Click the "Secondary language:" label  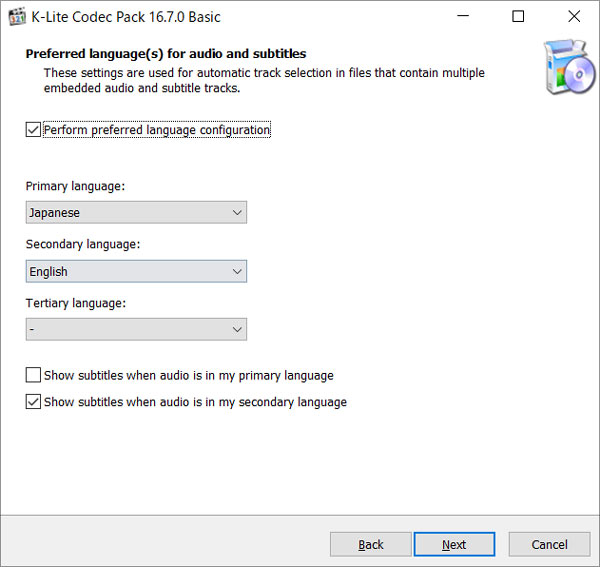[83, 245]
